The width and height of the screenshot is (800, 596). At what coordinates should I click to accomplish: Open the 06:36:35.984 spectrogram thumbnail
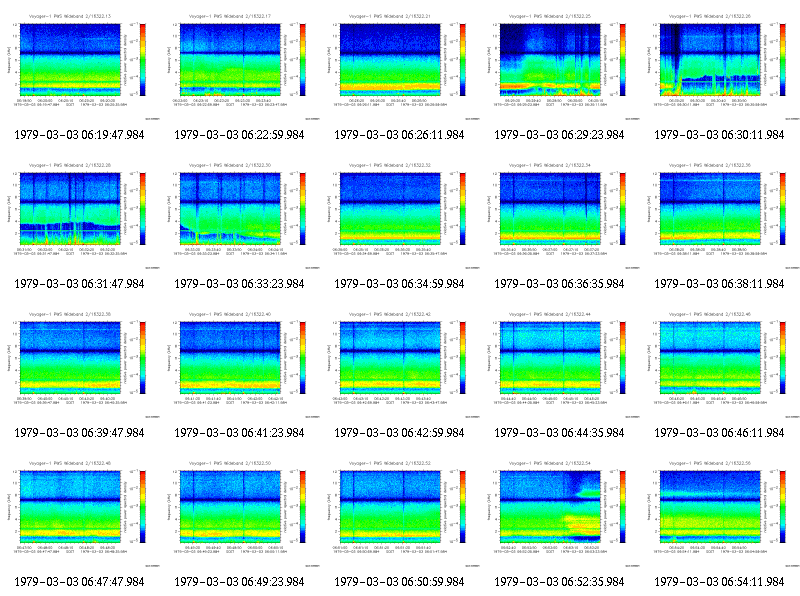(x=560, y=215)
